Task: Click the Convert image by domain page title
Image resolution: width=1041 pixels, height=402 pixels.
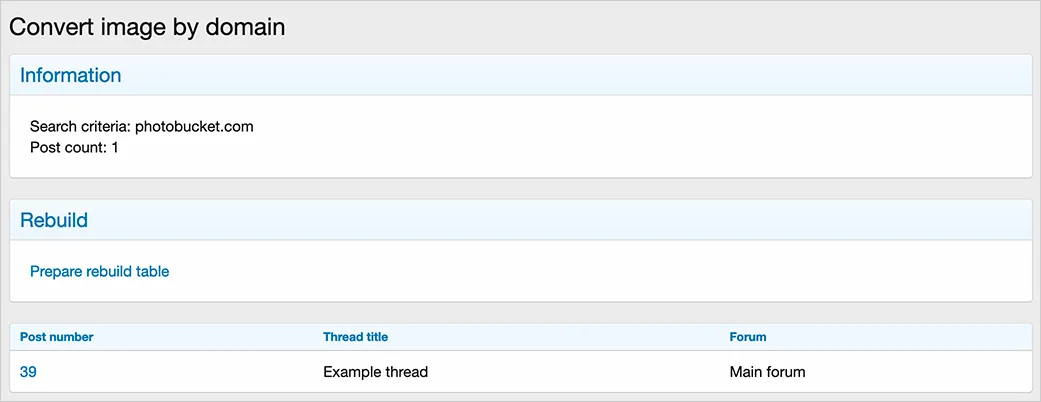Action: pos(147,27)
